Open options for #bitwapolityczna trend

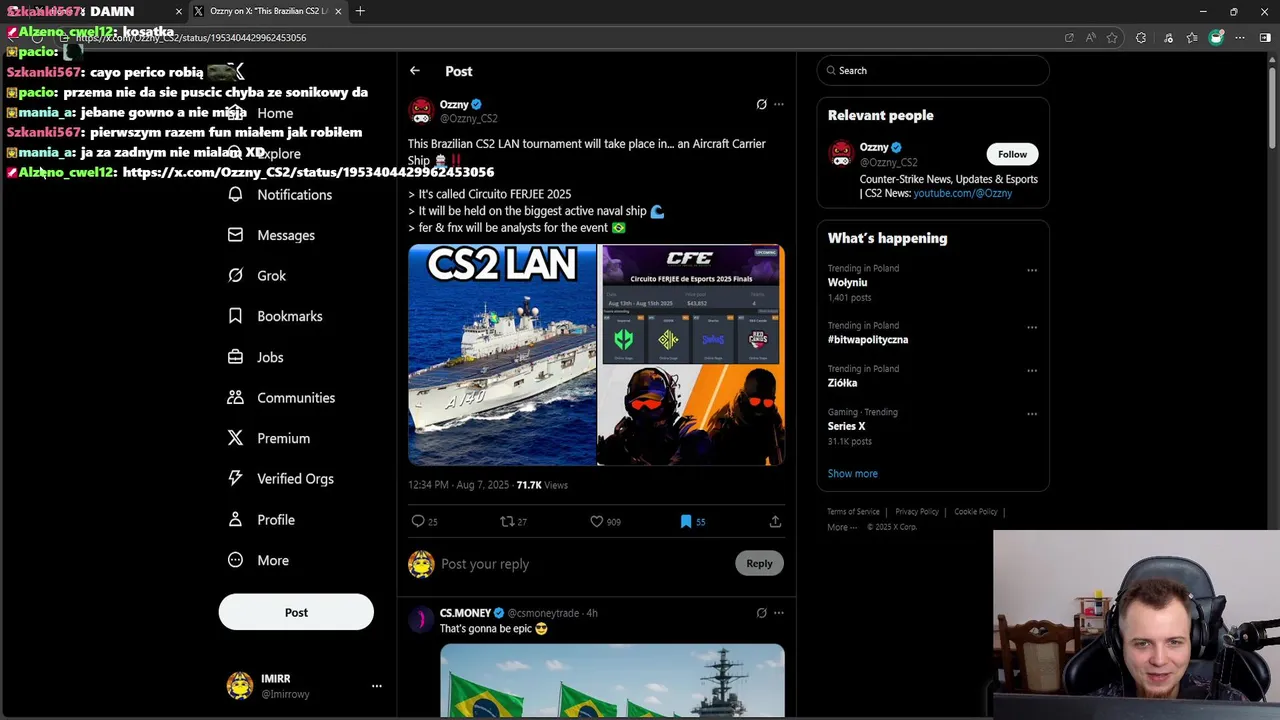tap(1032, 327)
